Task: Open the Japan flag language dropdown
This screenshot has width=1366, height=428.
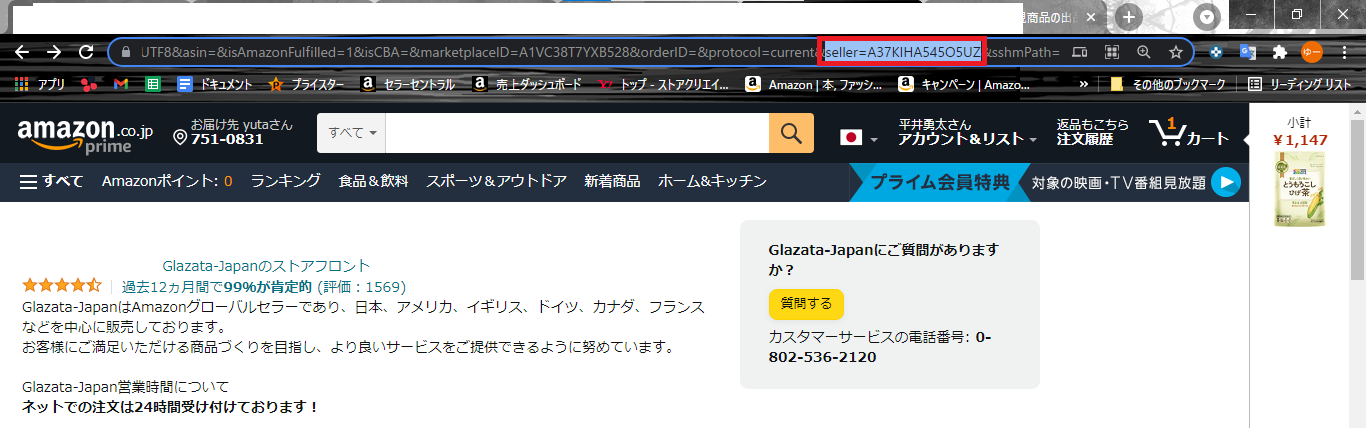Action: click(x=859, y=137)
